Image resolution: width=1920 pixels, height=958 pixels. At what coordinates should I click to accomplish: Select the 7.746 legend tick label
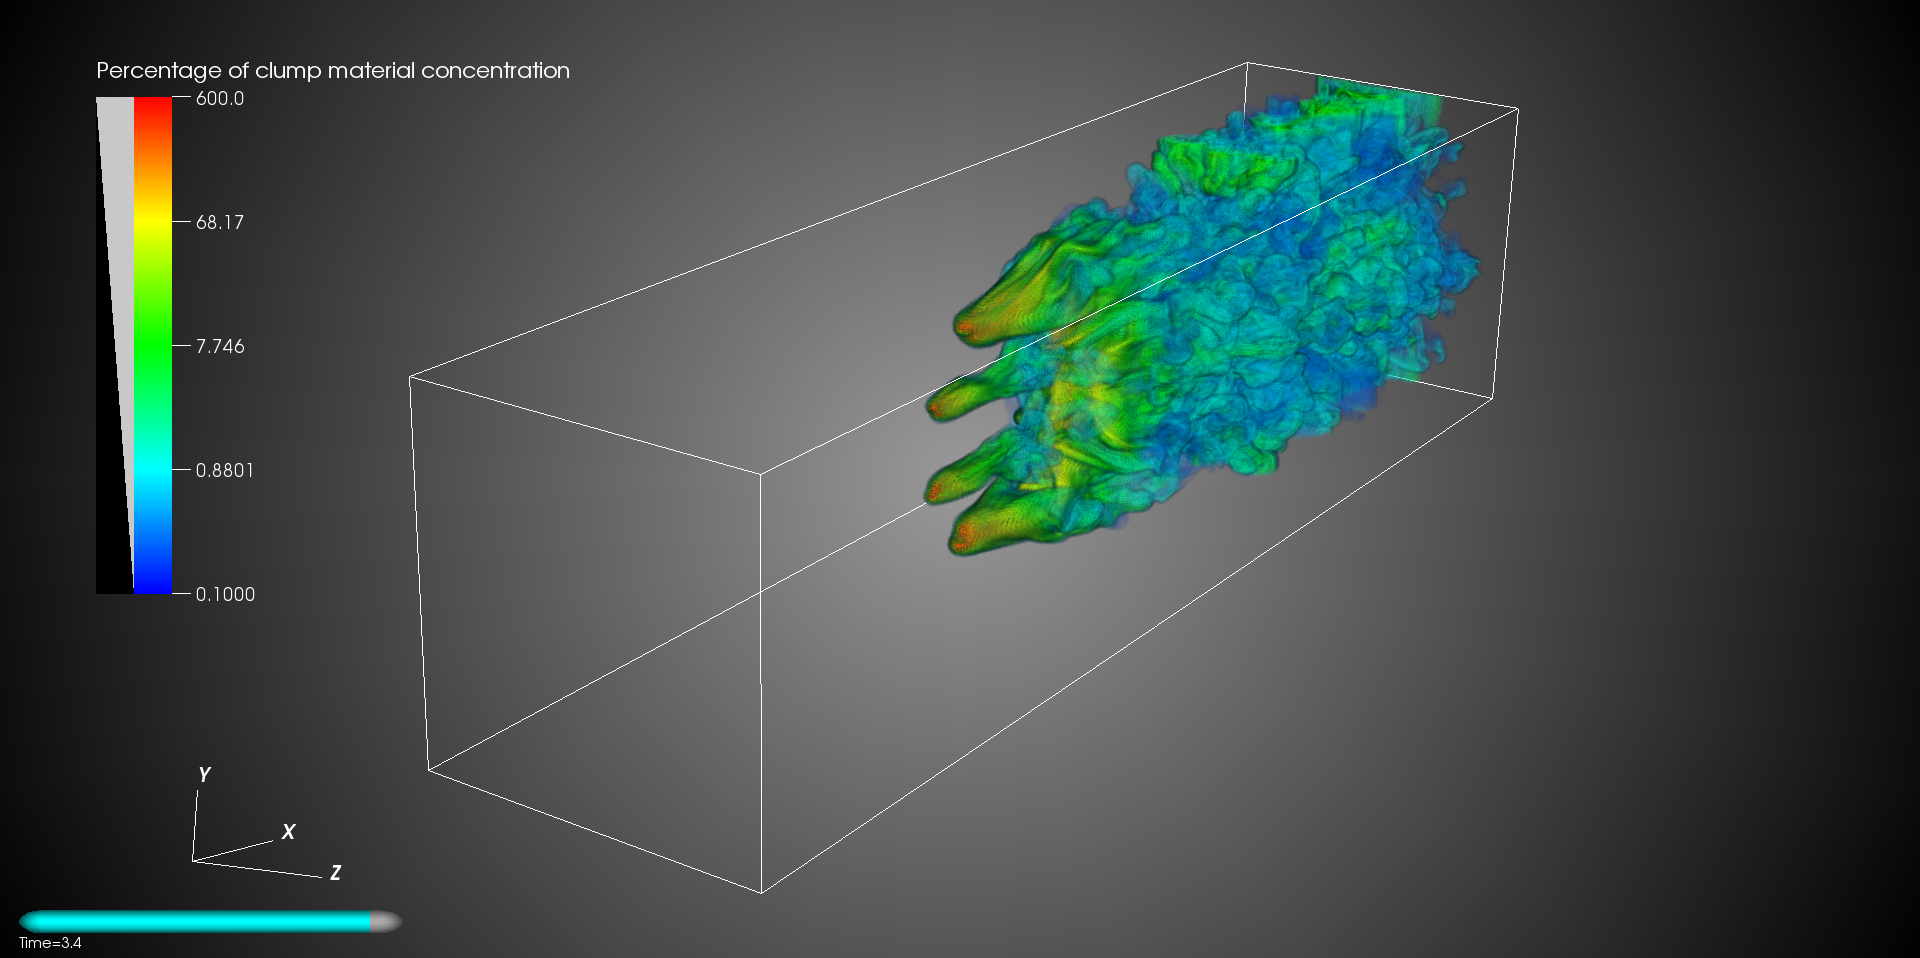coord(219,347)
